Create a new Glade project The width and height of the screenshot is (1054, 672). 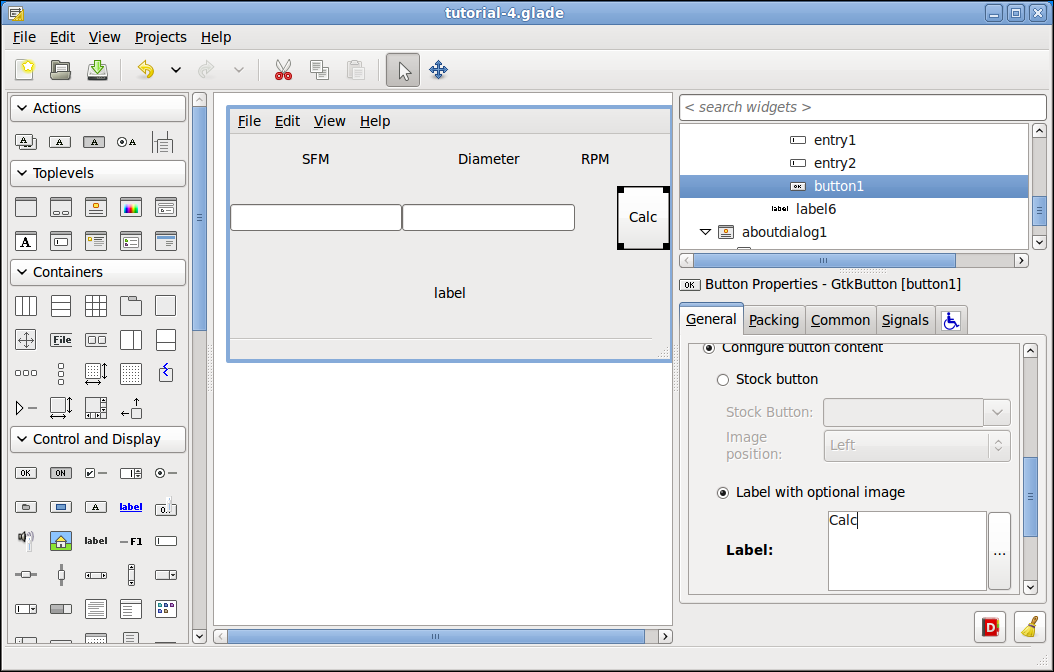pyautogui.click(x=26, y=70)
